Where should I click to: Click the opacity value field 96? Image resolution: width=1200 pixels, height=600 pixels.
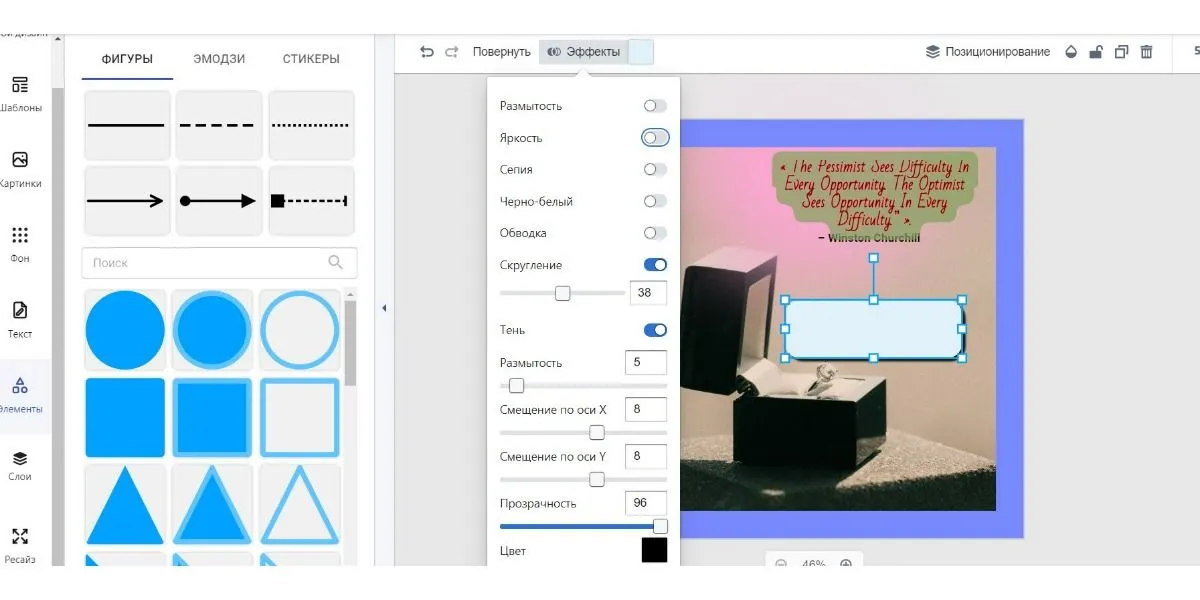tap(646, 503)
